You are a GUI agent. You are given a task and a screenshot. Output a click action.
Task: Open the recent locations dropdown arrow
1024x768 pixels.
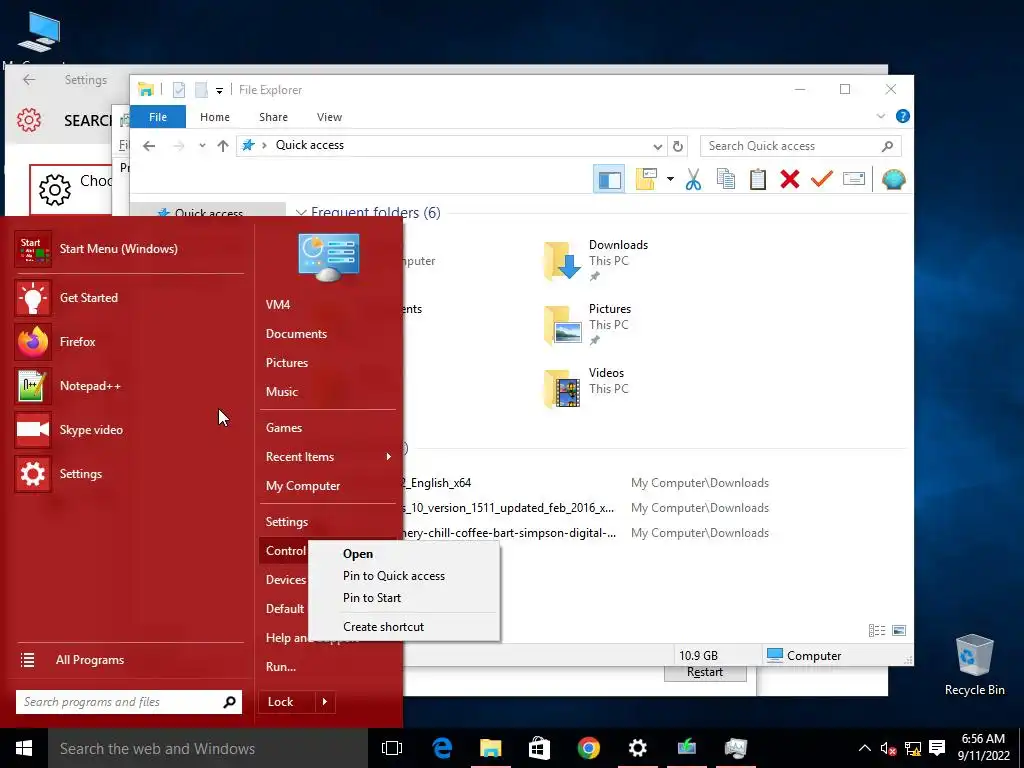pos(202,146)
